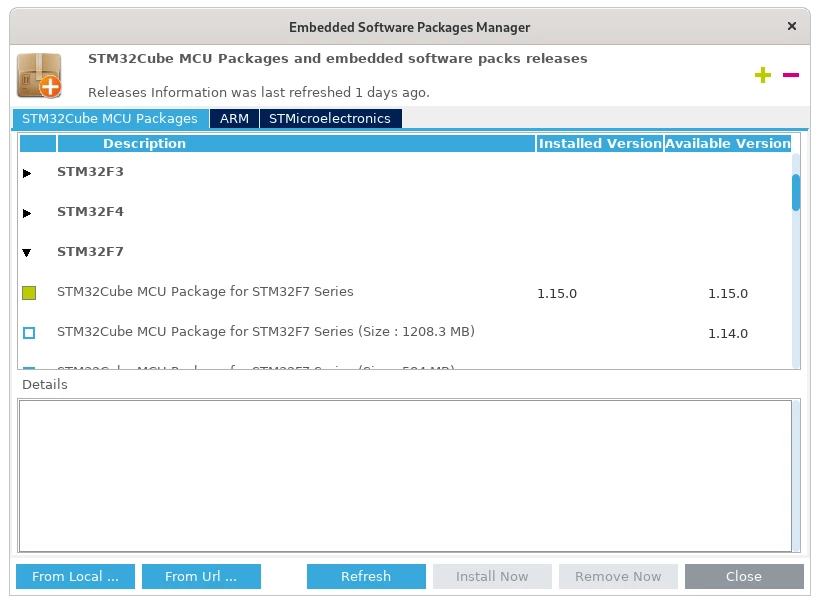Close the dialog with the Close button
Image resolution: width=820 pixels, height=605 pixels.
tap(744, 576)
